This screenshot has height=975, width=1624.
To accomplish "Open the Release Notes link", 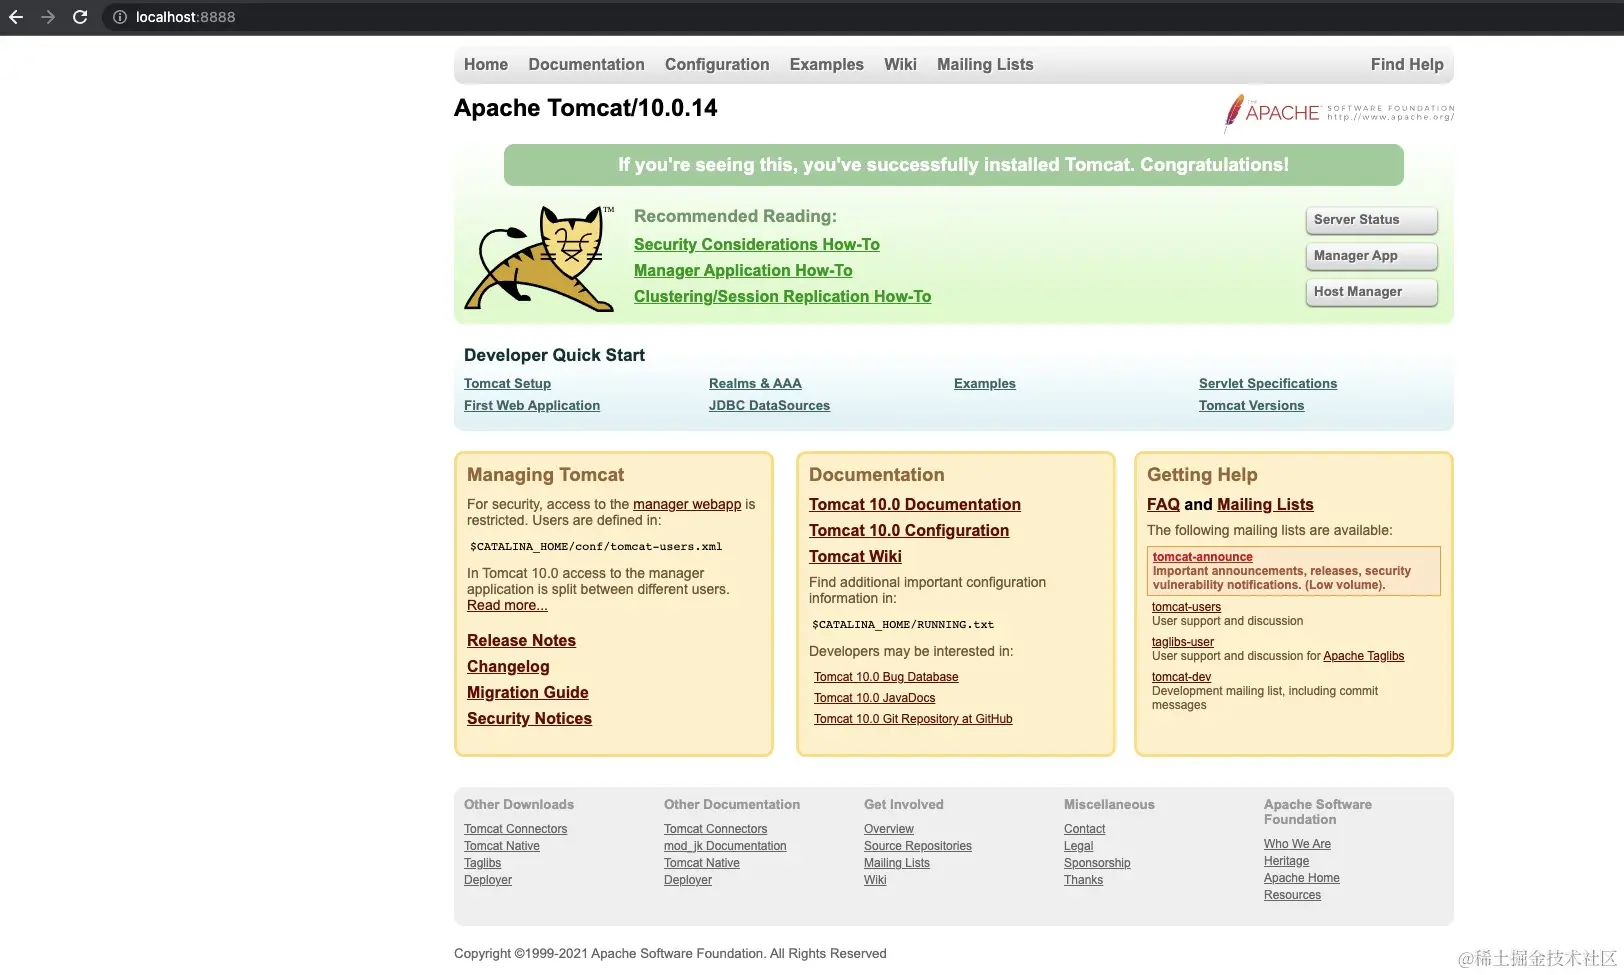I will 521,640.
